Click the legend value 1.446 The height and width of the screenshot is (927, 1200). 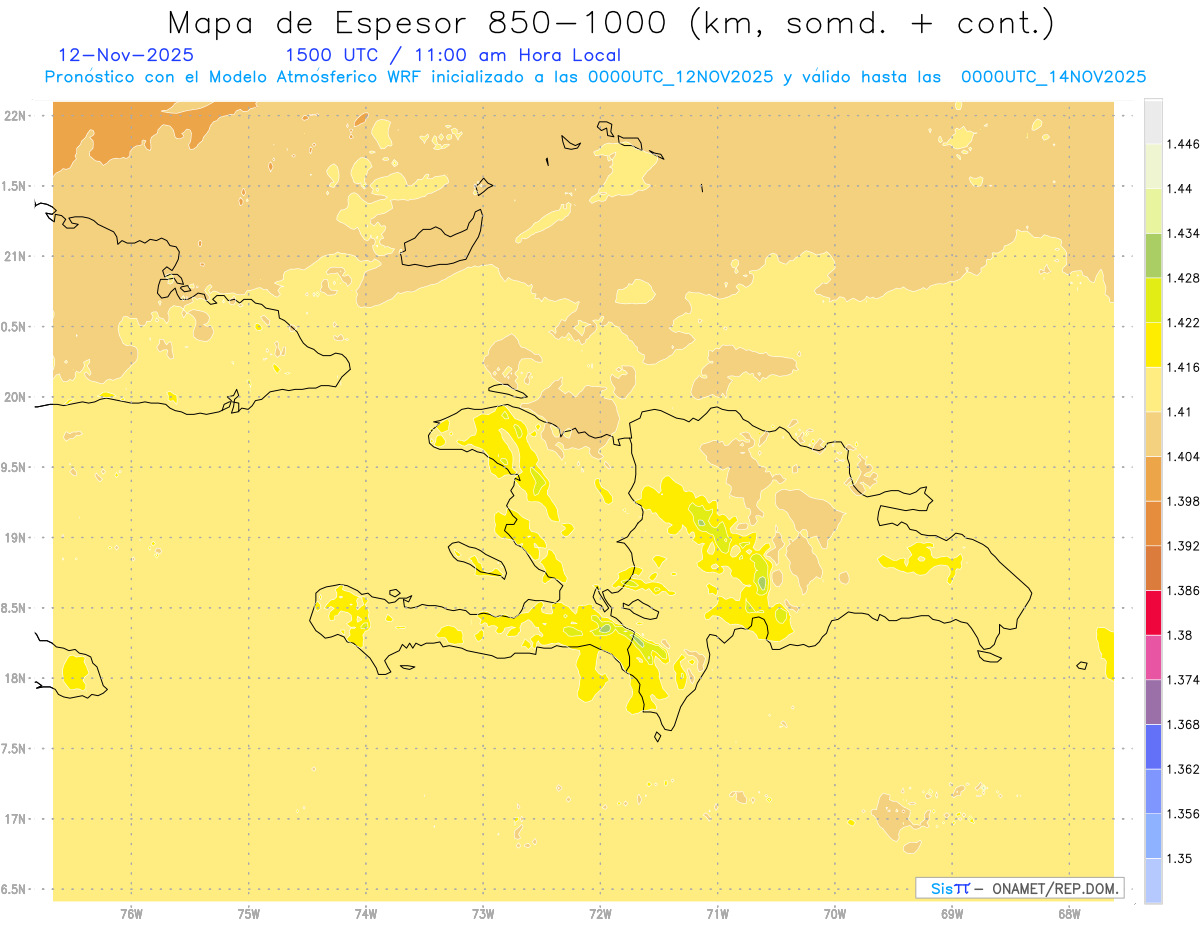tap(1183, 144)
